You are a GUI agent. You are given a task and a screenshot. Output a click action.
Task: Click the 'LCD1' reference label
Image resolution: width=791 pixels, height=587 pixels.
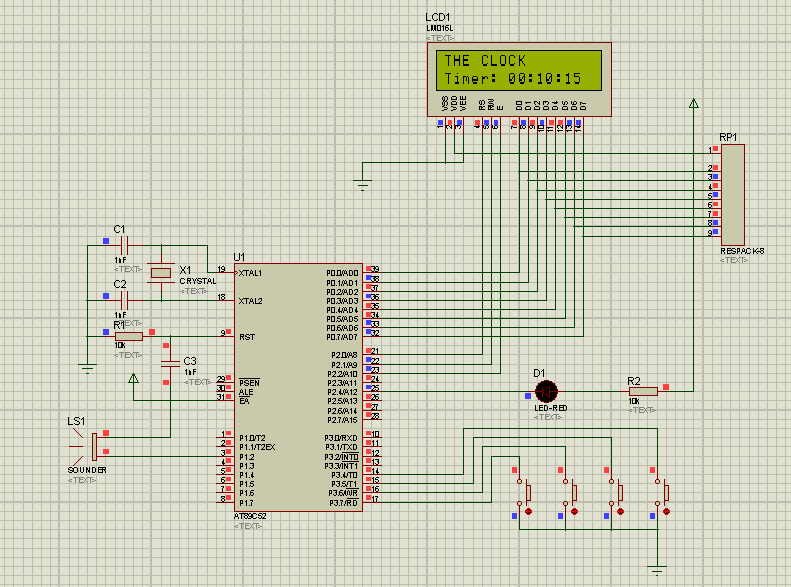coord(437,17)
